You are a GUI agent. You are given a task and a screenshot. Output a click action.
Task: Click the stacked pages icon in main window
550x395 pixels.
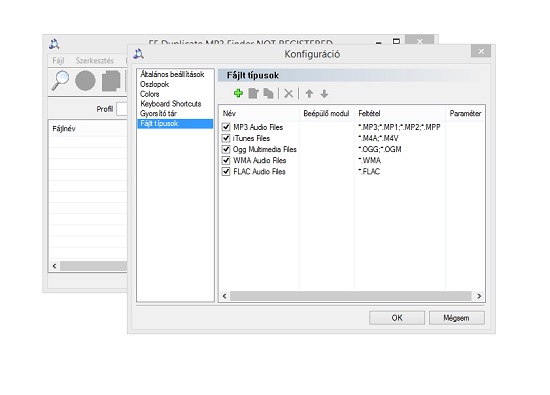[x=111, y=81]
